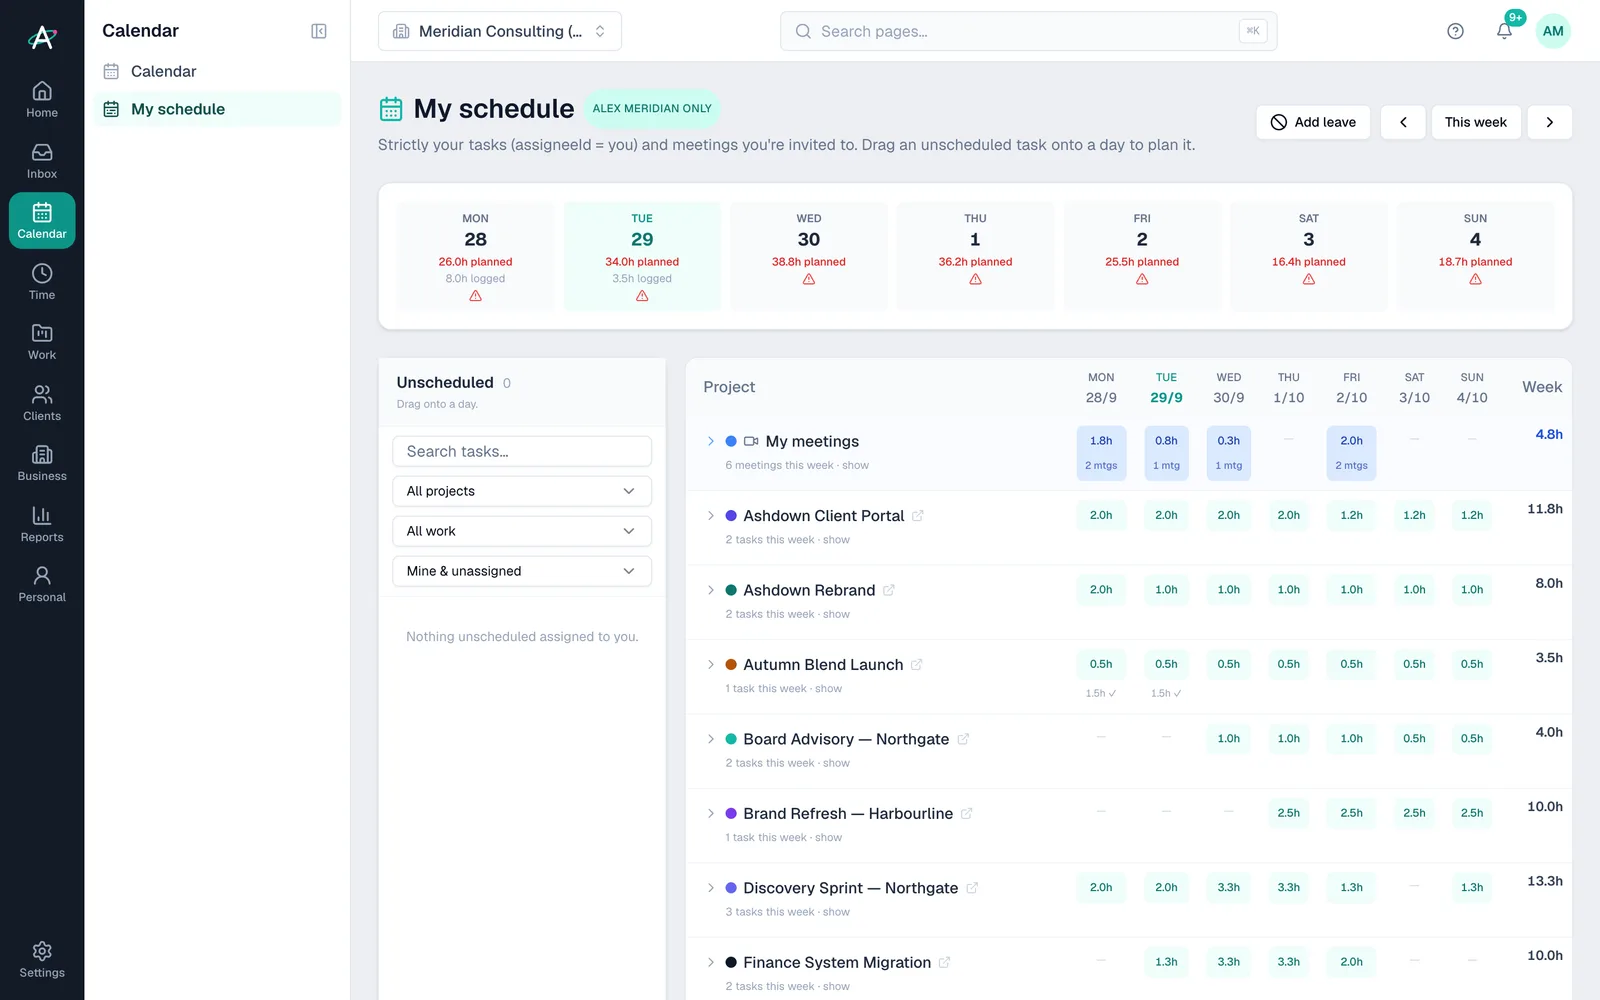This screenshot has width=1600, height=1000.
Task: Open the notifications bell
Action: point(1504,31)
